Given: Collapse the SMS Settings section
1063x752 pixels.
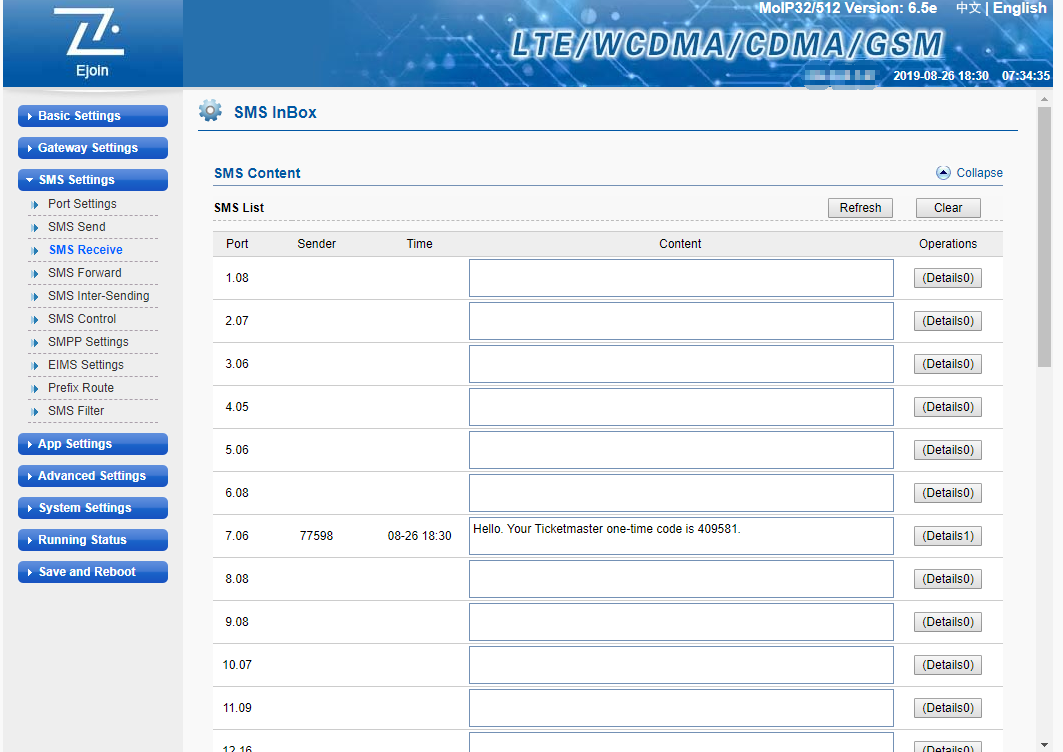Looking at the screenshot, I should coord(93,180).
